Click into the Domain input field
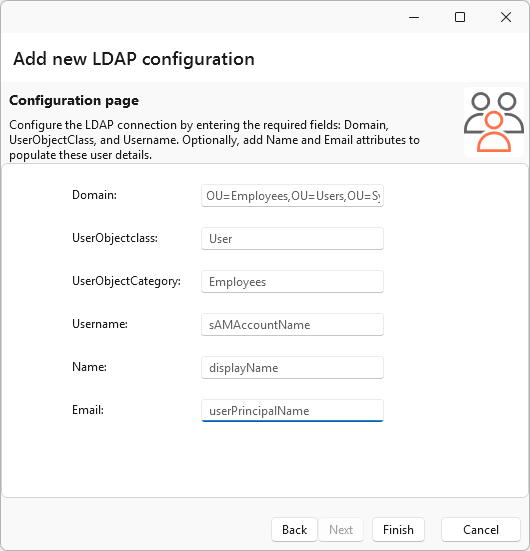This screenshot has width=530, height=551. point(292,196)
